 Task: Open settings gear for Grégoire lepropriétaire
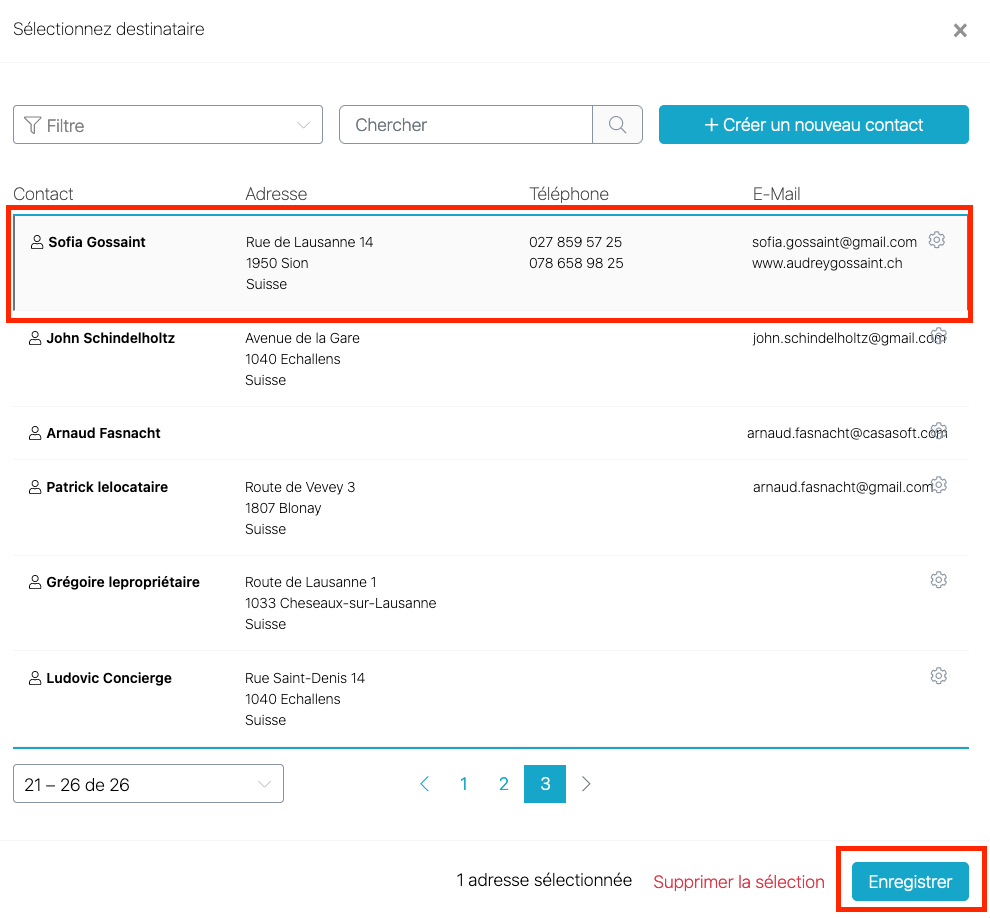pyautogui.click(x=938, y=580)
